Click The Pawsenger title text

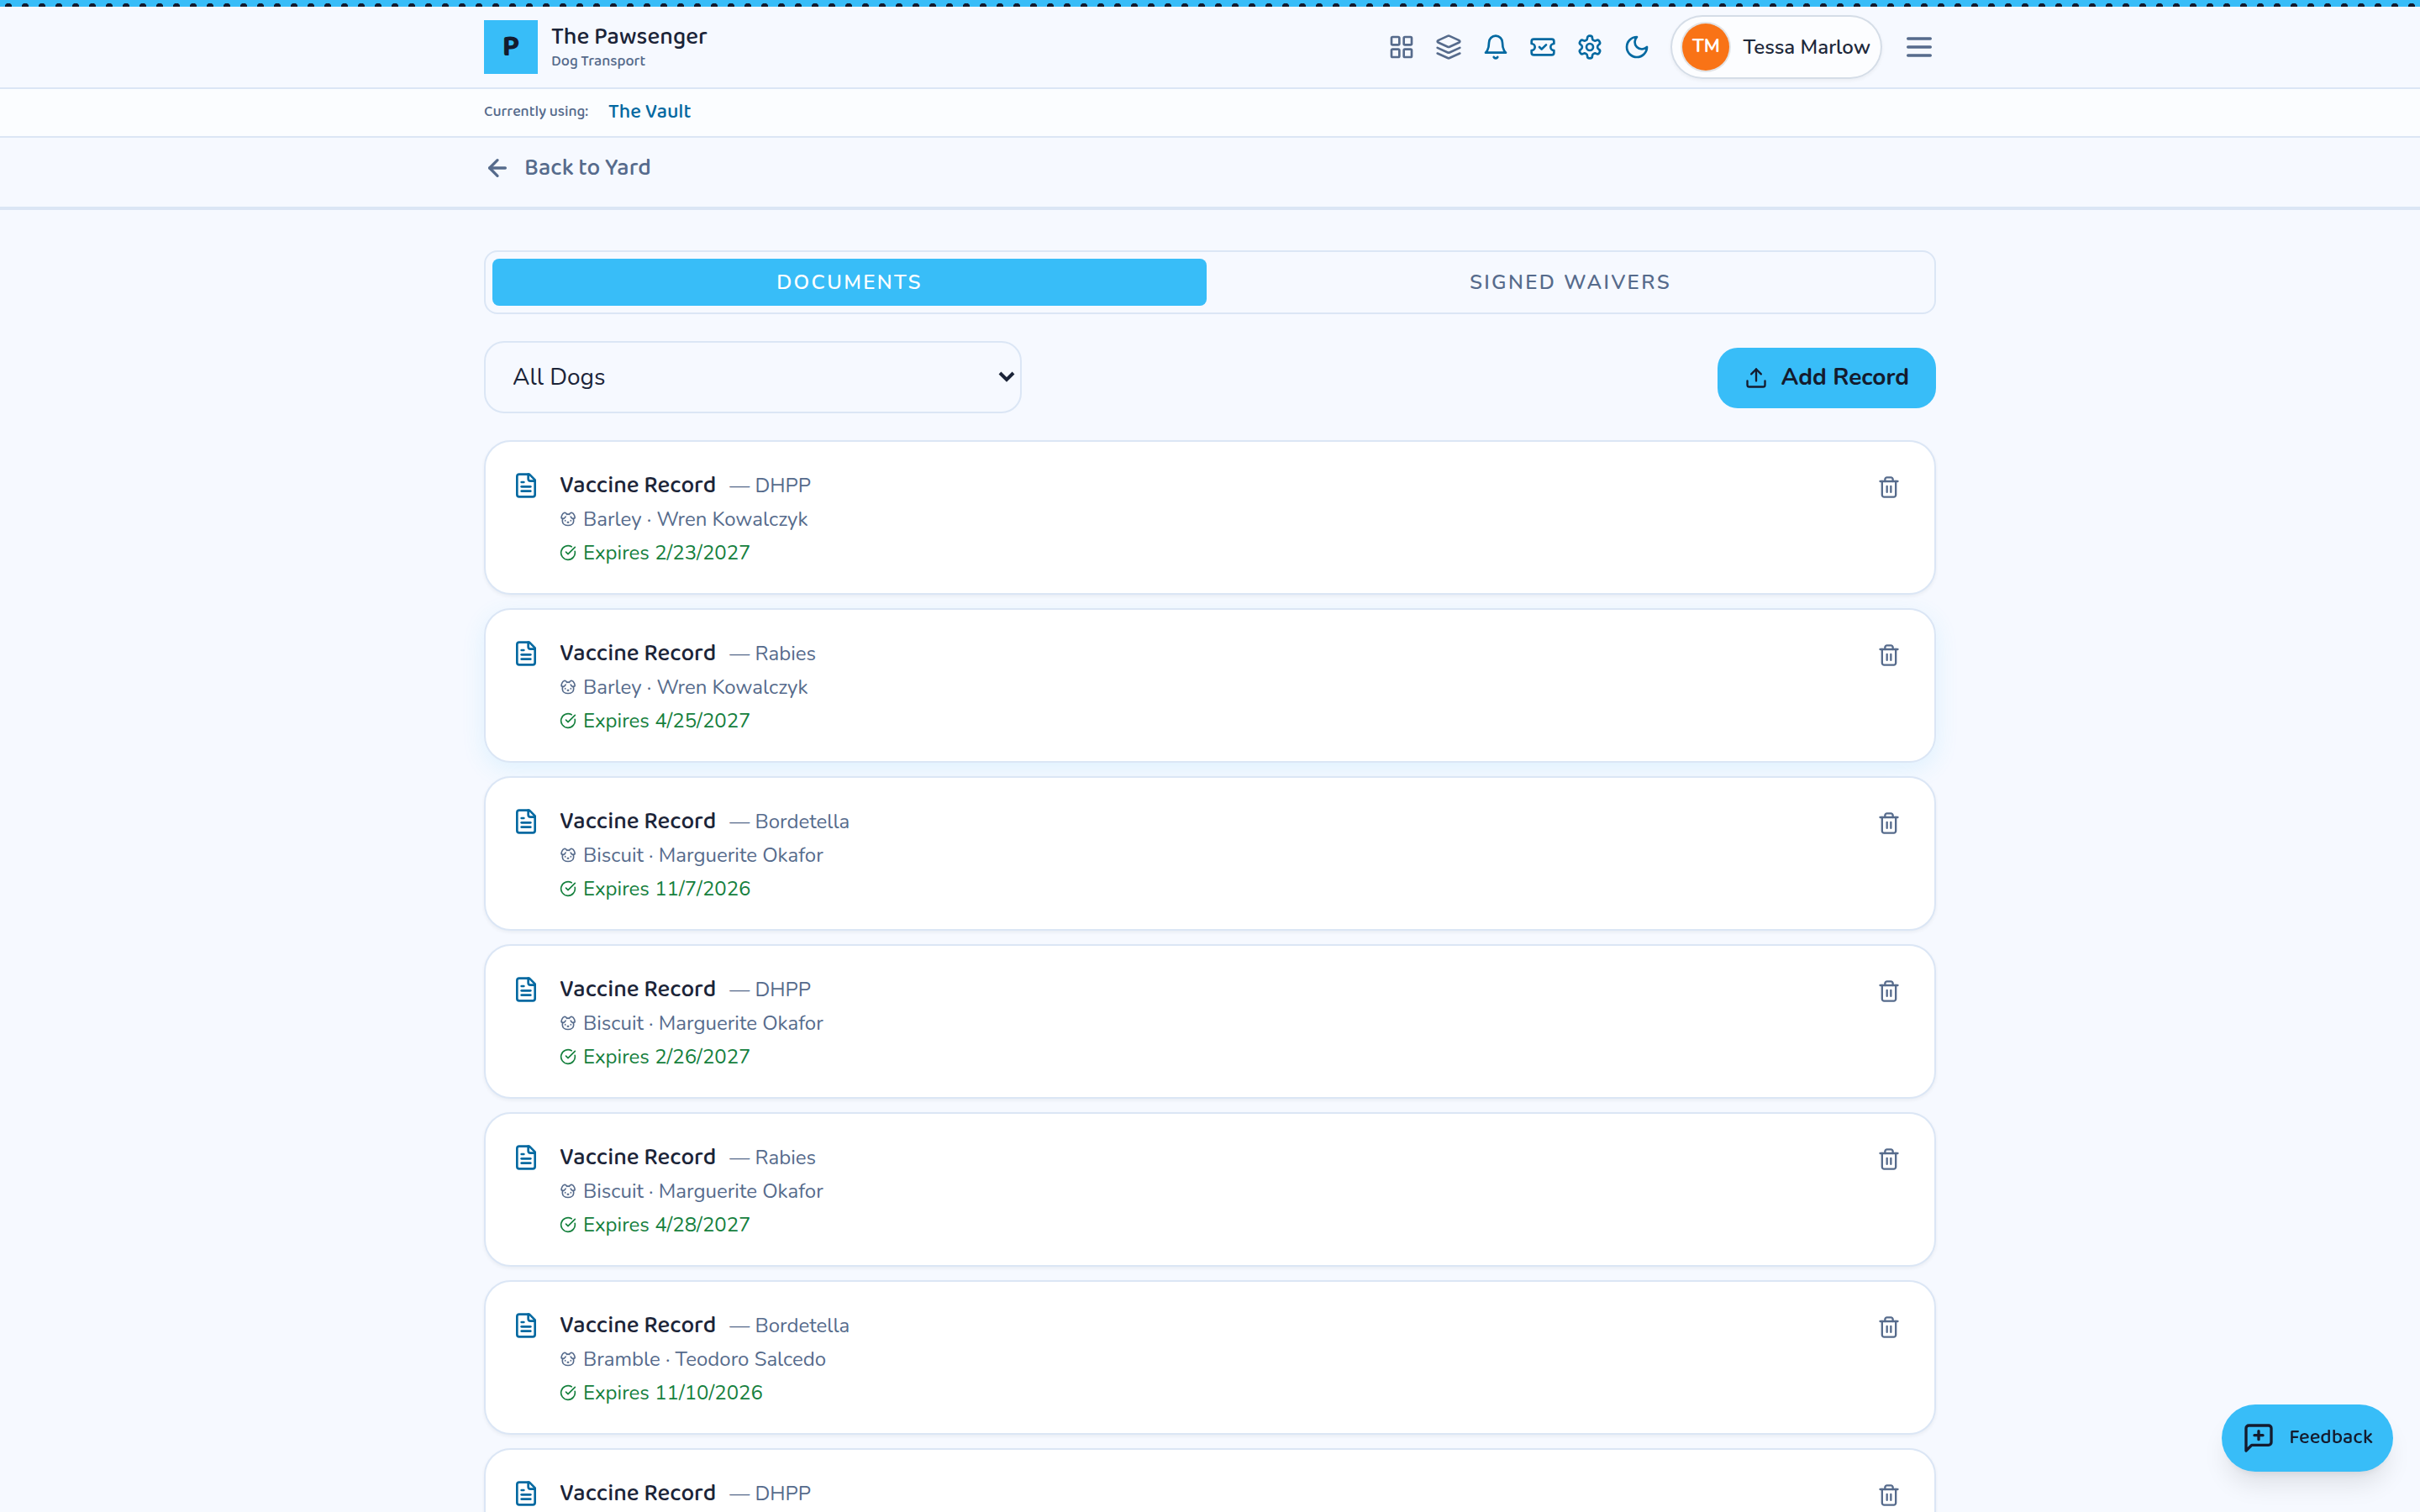[629, 36]
